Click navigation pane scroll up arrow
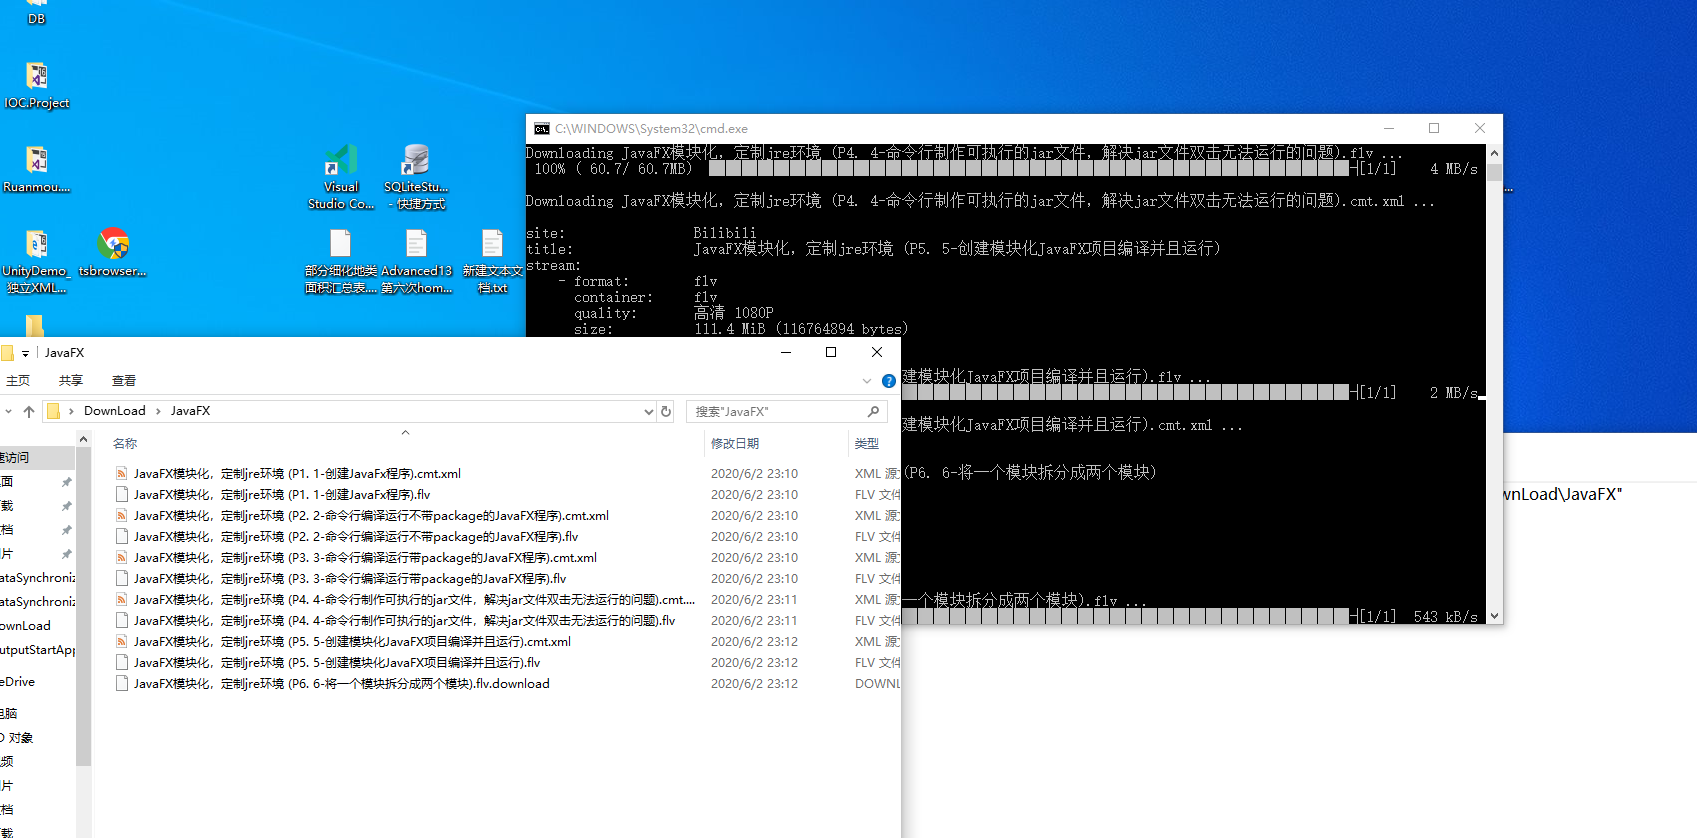 (83, 439)
